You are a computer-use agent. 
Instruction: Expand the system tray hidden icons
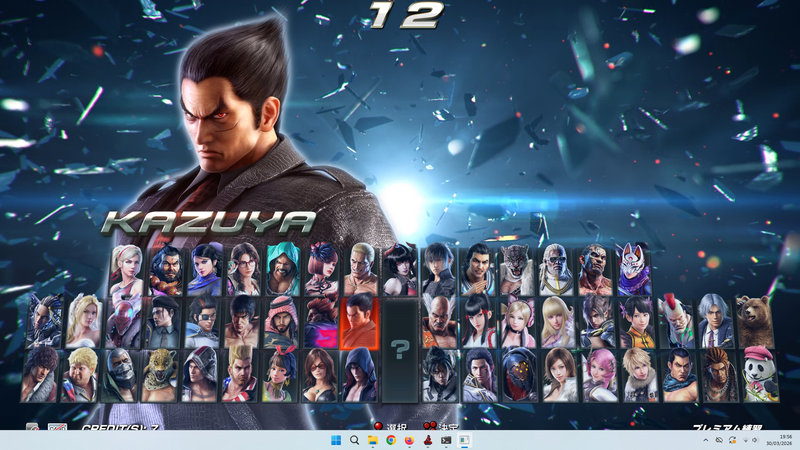click(x=706, y=440)
